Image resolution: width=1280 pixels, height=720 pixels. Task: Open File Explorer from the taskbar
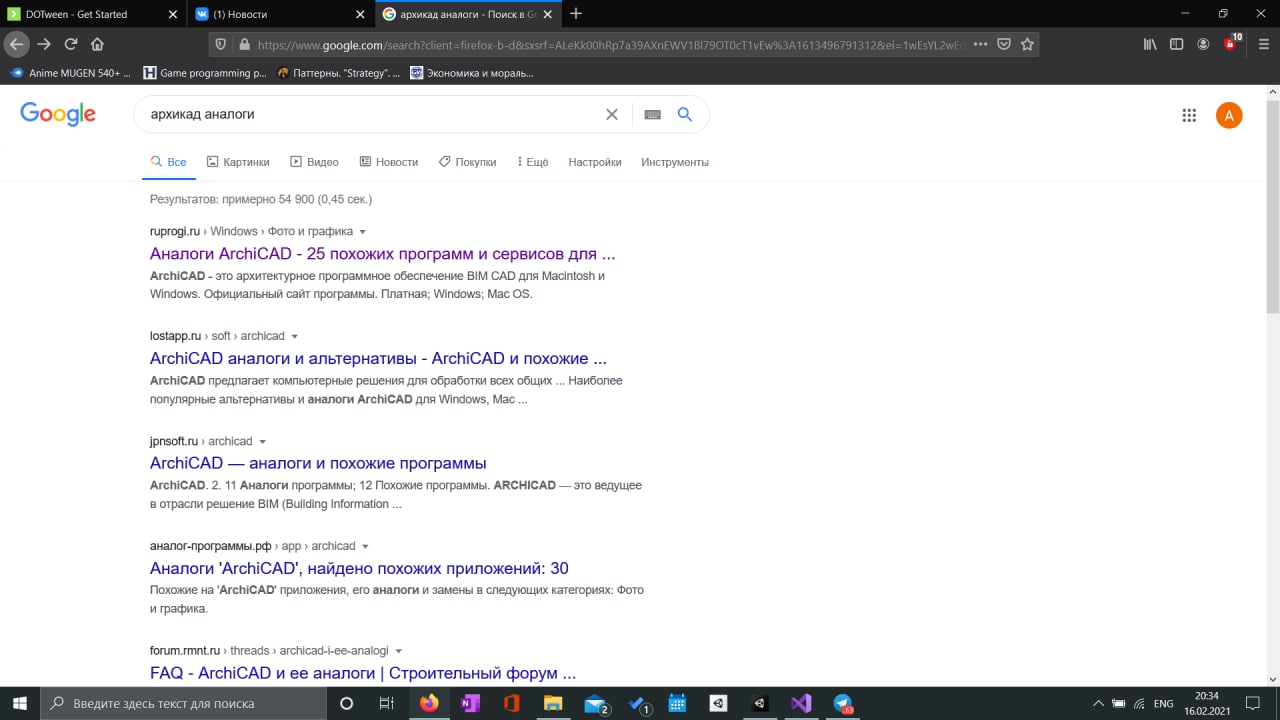552,703
